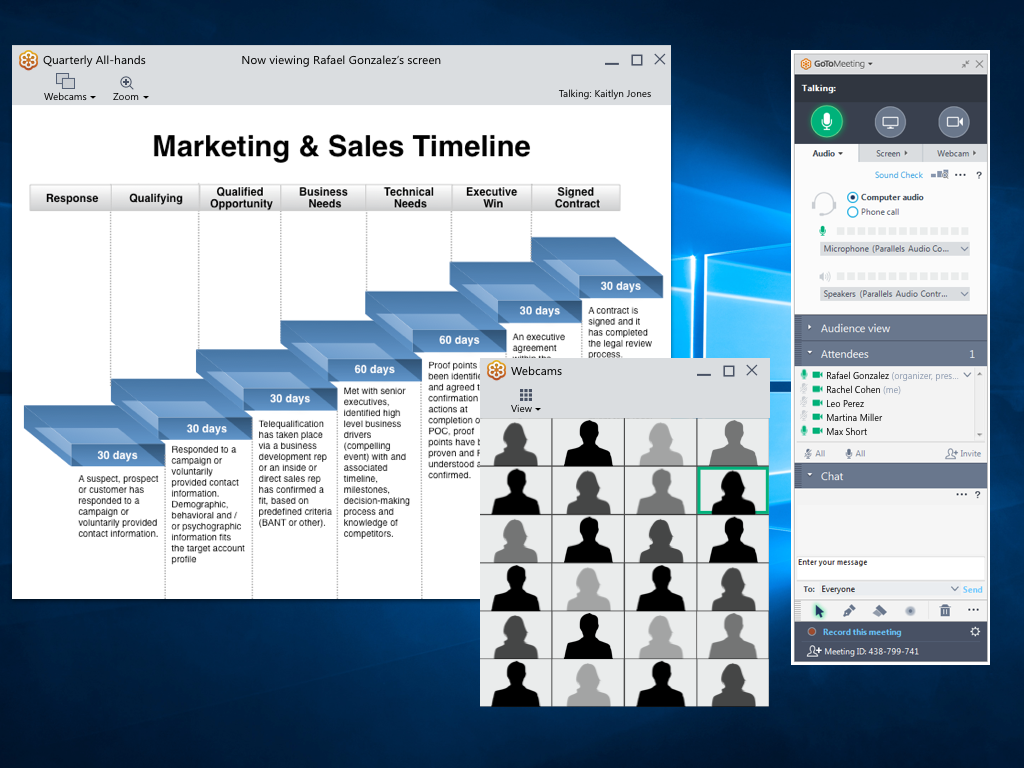Image resolution: width=1024 pixels, height=768 pixels.
Task: Turn on webcam with the round camera button
Action: (x=954, y=121)
